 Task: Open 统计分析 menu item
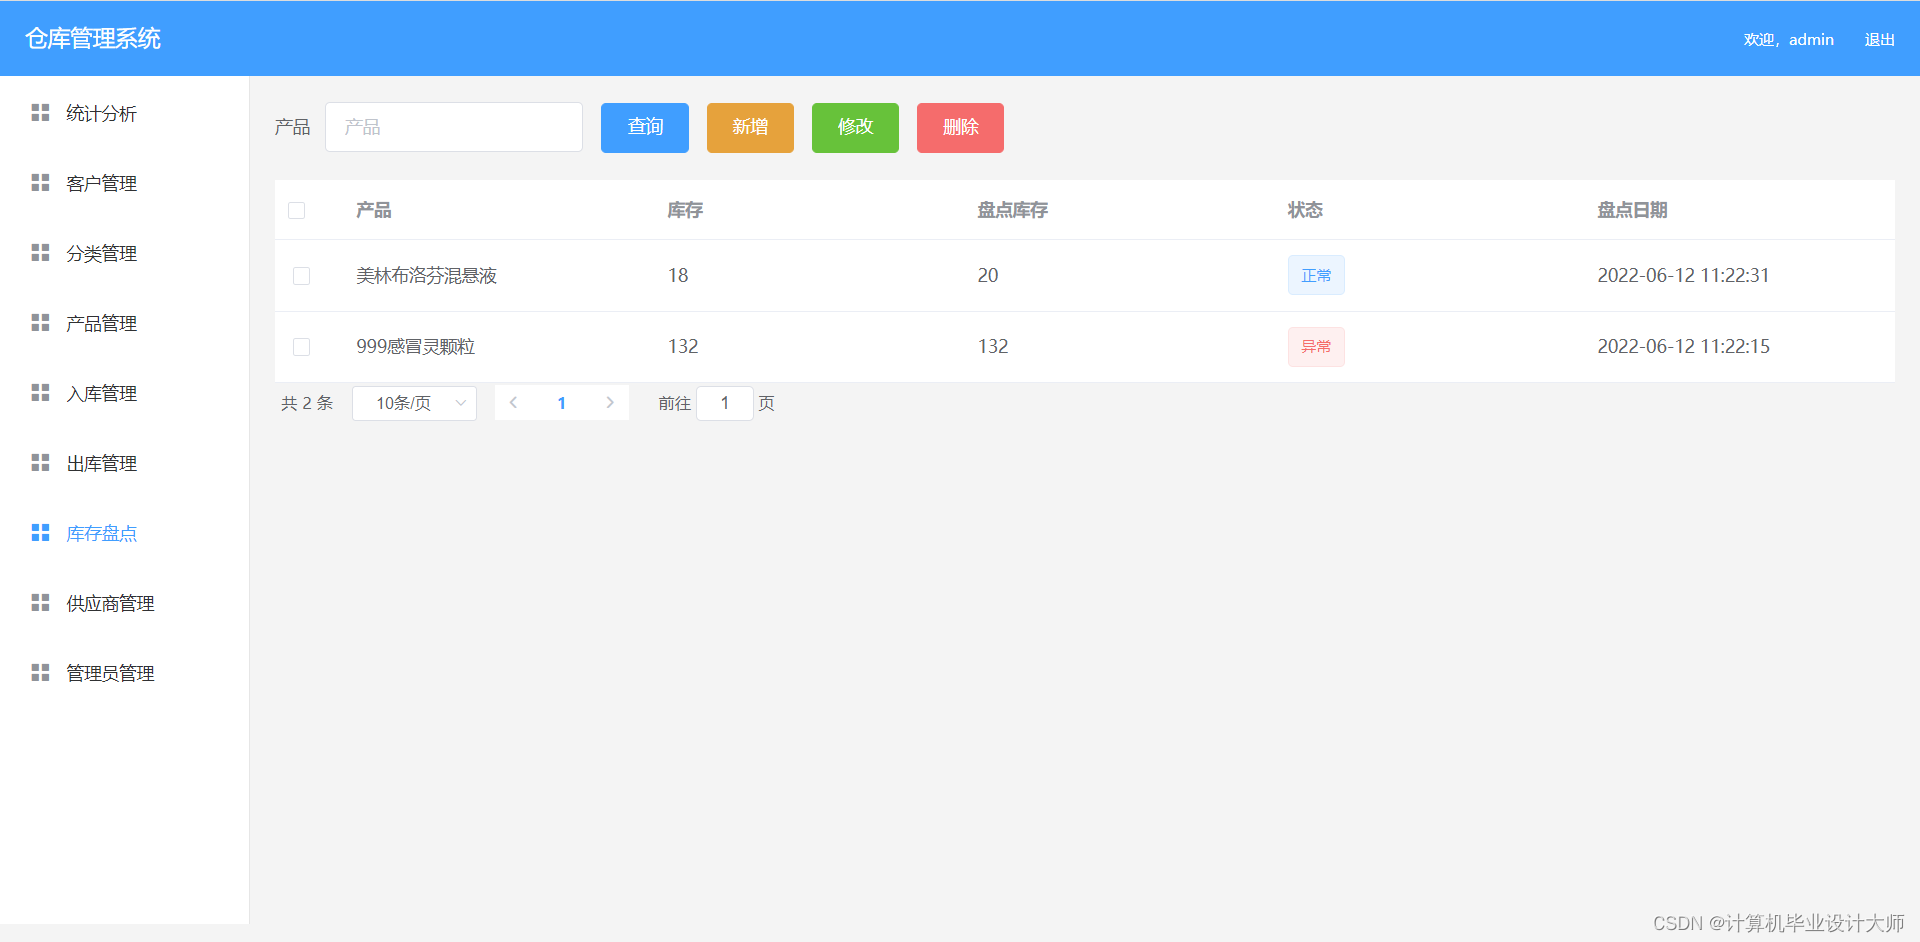pos(124,113)
